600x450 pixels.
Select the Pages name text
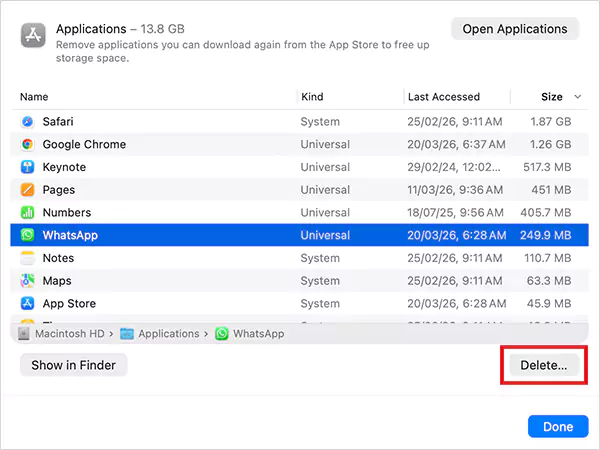(59, 190)
